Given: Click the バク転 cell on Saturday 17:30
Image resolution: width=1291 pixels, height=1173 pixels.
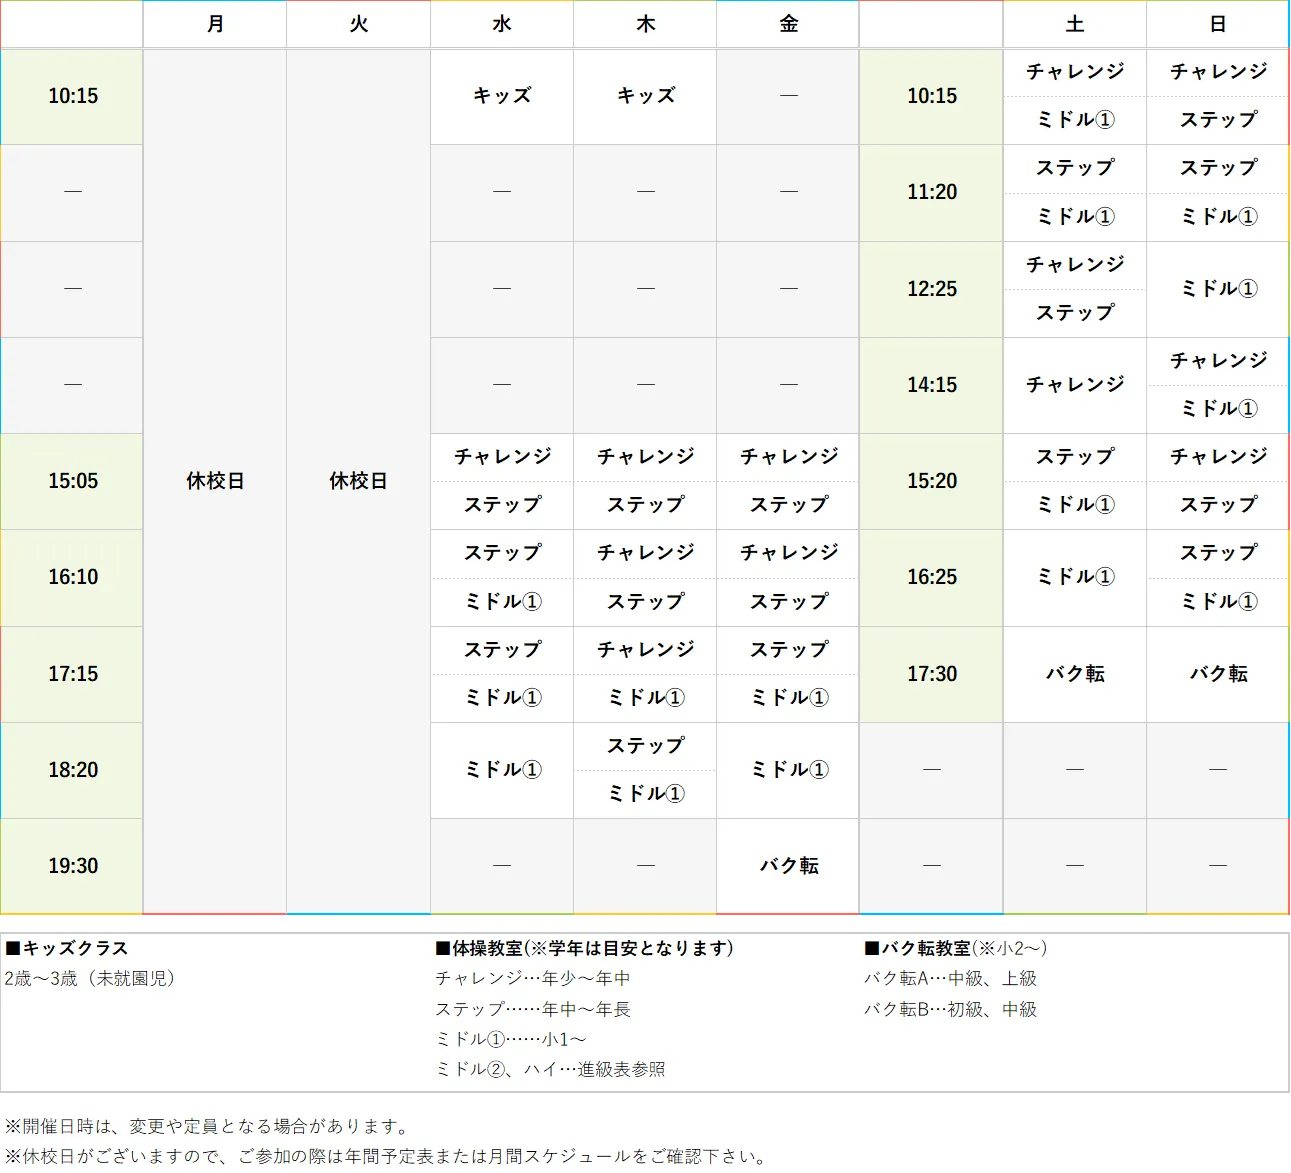Looking at the screenshot, I should point(1074,674).
